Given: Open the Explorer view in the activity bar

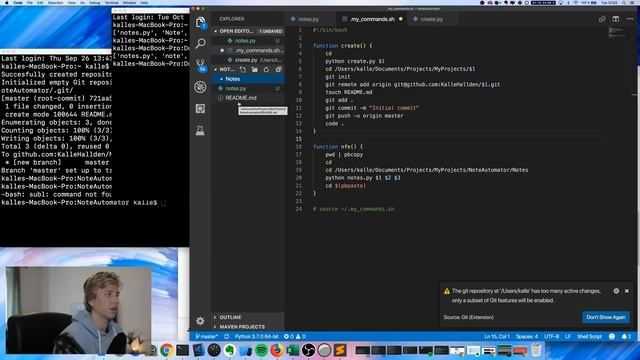Looking at the screenshot, I should (x=200, y=23).
